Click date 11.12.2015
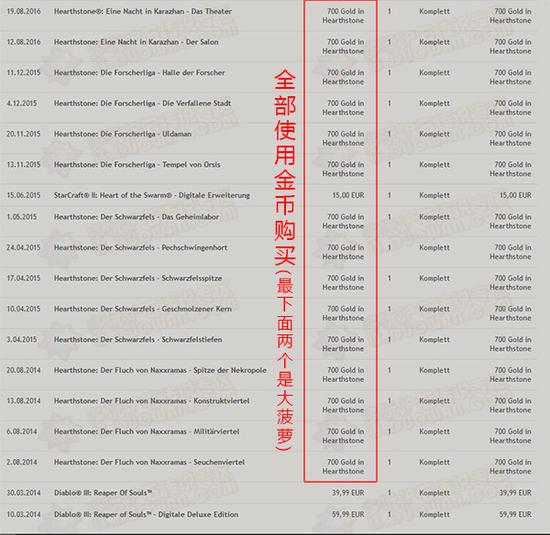Image resolution: width=550 pixels, height=535 pixels. tap(24, 73)
